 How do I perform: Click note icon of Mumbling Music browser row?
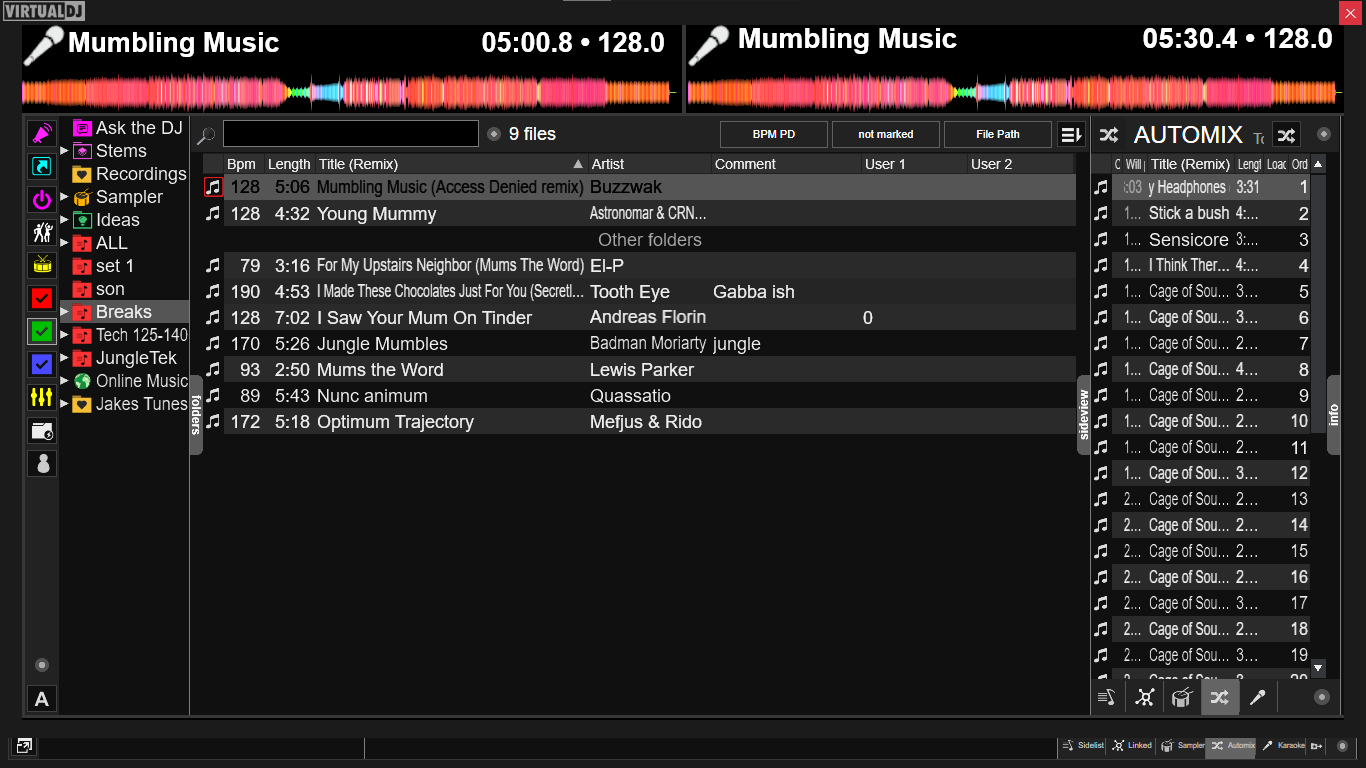(x=213, y=187)
